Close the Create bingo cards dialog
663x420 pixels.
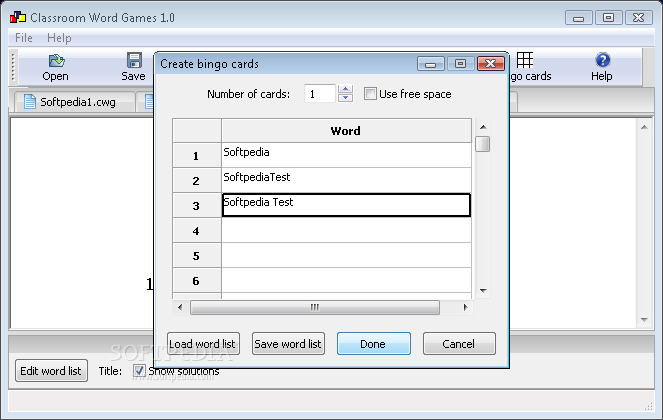490,63
